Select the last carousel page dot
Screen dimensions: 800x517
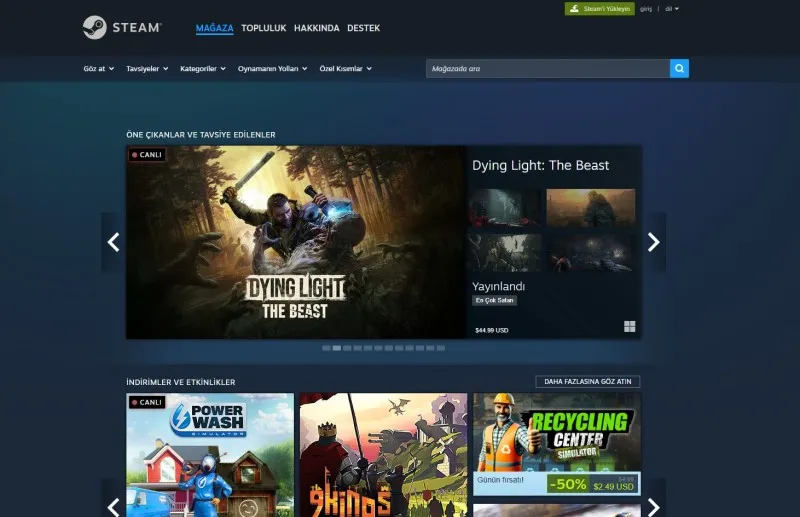(441, 348)
